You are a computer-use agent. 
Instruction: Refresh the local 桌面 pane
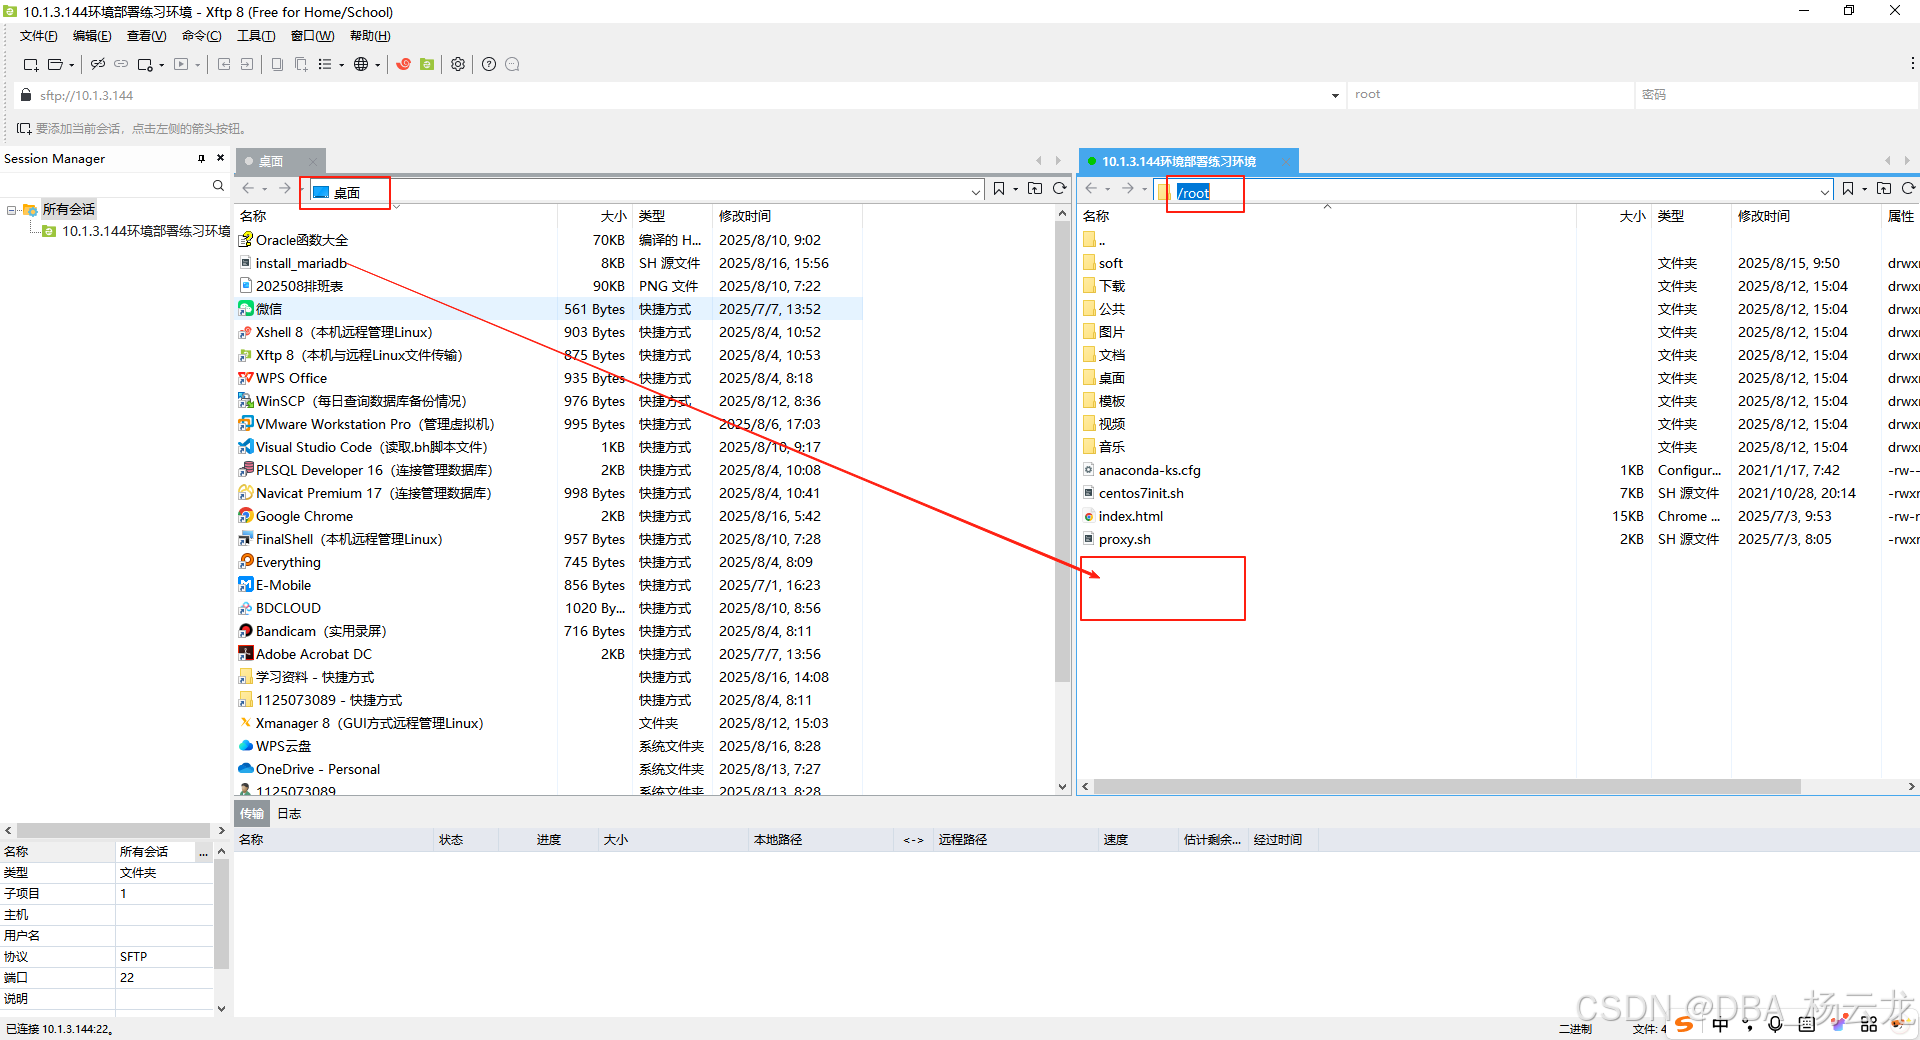coord(1059,188)
